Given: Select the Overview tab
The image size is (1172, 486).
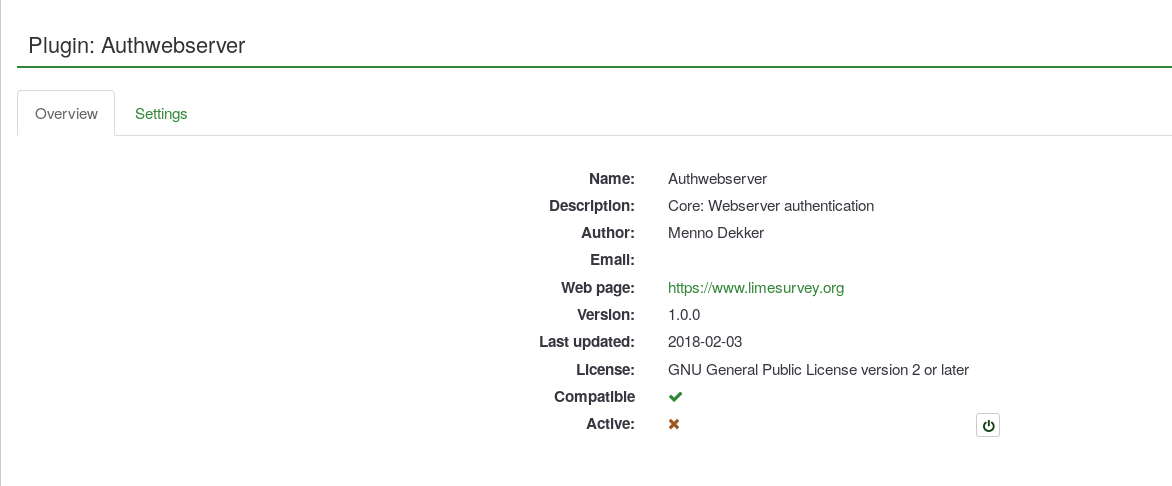Looking at the screenshot, I should pos(66,114).
